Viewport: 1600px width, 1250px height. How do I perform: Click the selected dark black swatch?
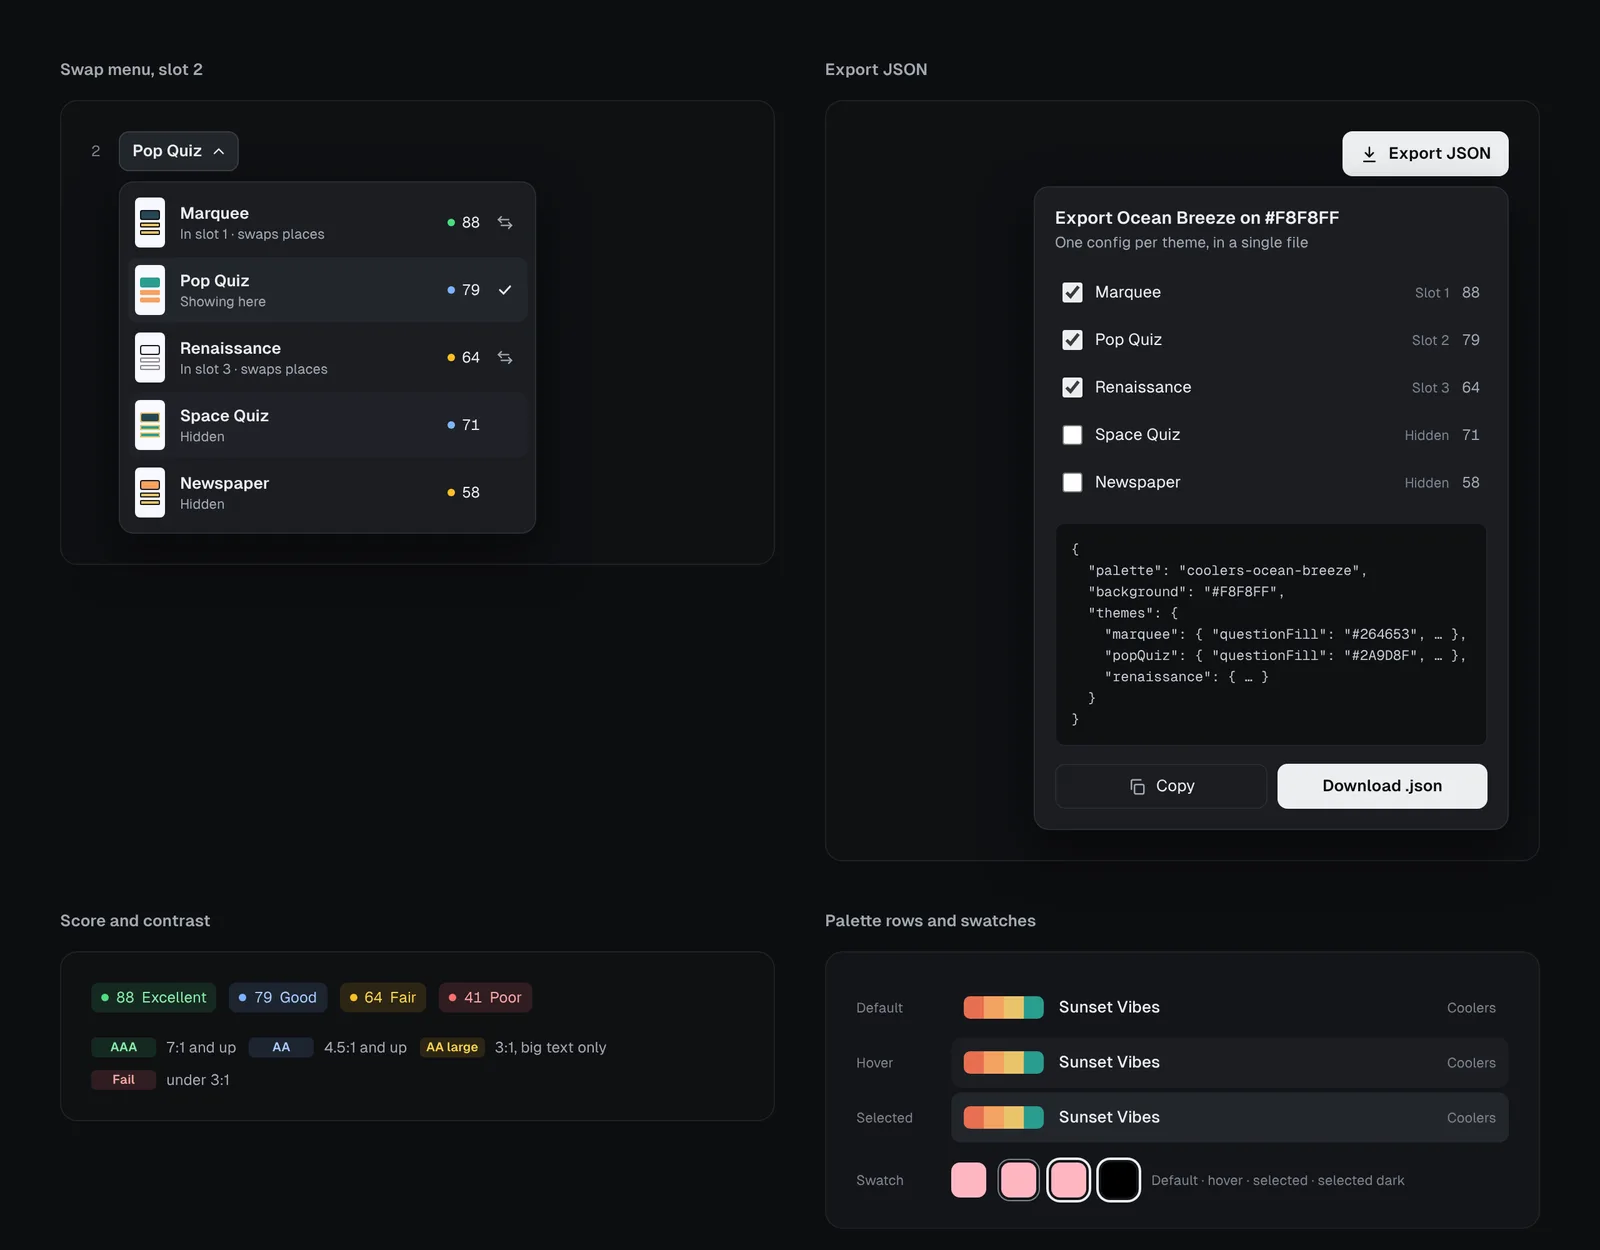tap(1118, 1180)
